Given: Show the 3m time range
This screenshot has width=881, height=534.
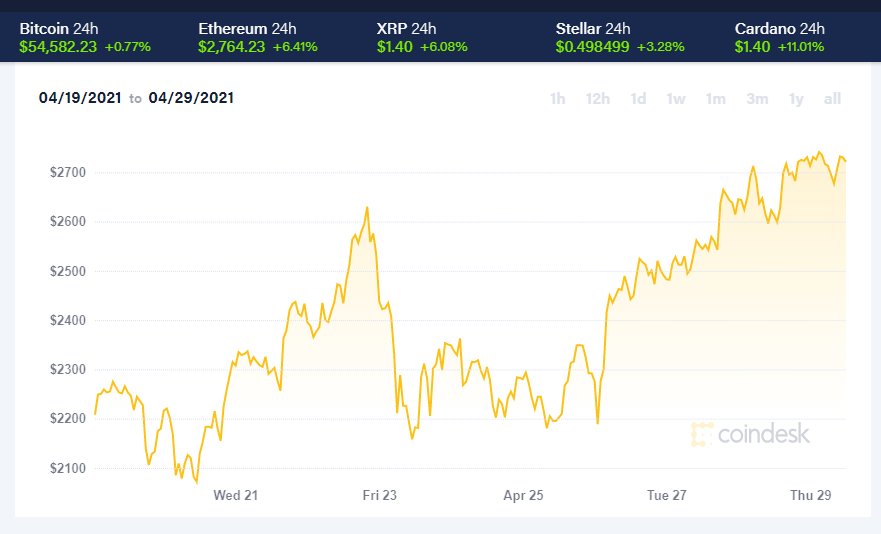Looking at the screenshot, I should 757,98.
